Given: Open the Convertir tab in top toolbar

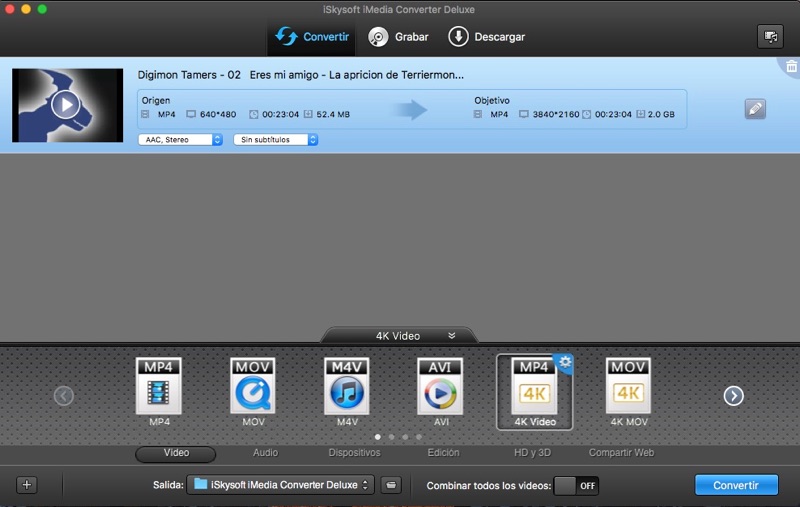Looking at the screenshot, I should click(x=312, y=37).
